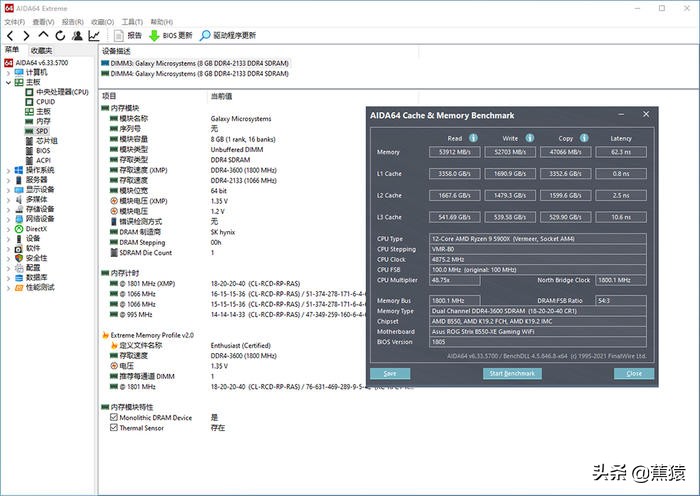Open the 报告(R) menu
Image resolution: width=700 pixels, height=496 pixels.
click(x=73, y=22)
